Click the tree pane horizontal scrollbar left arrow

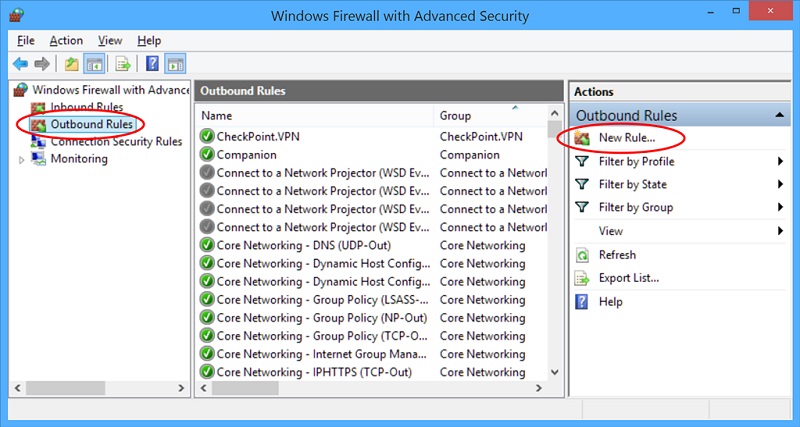(x=18, y=388)
